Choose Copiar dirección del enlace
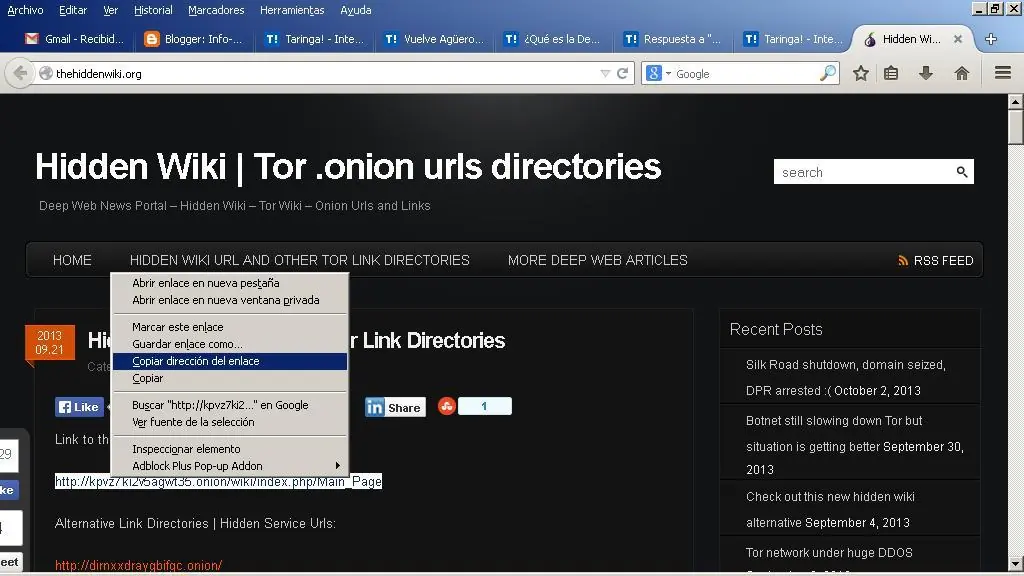 coord(230,361)
